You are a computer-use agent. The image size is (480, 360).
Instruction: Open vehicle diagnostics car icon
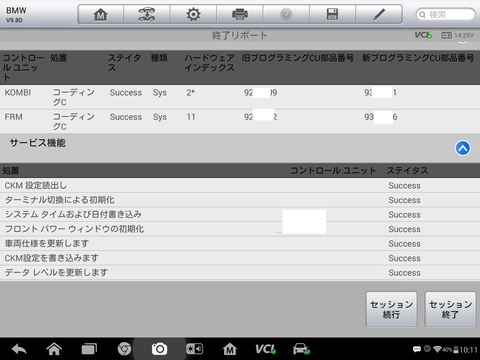(301, 349)
